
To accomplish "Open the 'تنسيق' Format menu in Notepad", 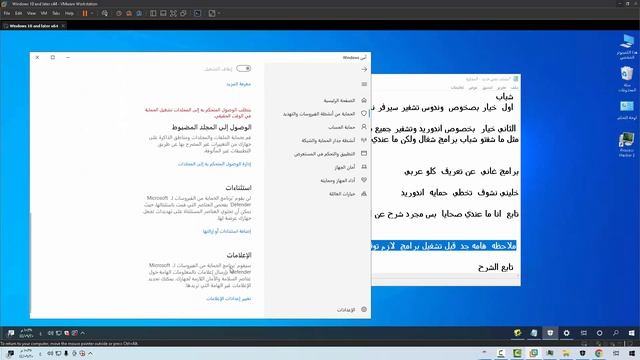I will [487, 88].
